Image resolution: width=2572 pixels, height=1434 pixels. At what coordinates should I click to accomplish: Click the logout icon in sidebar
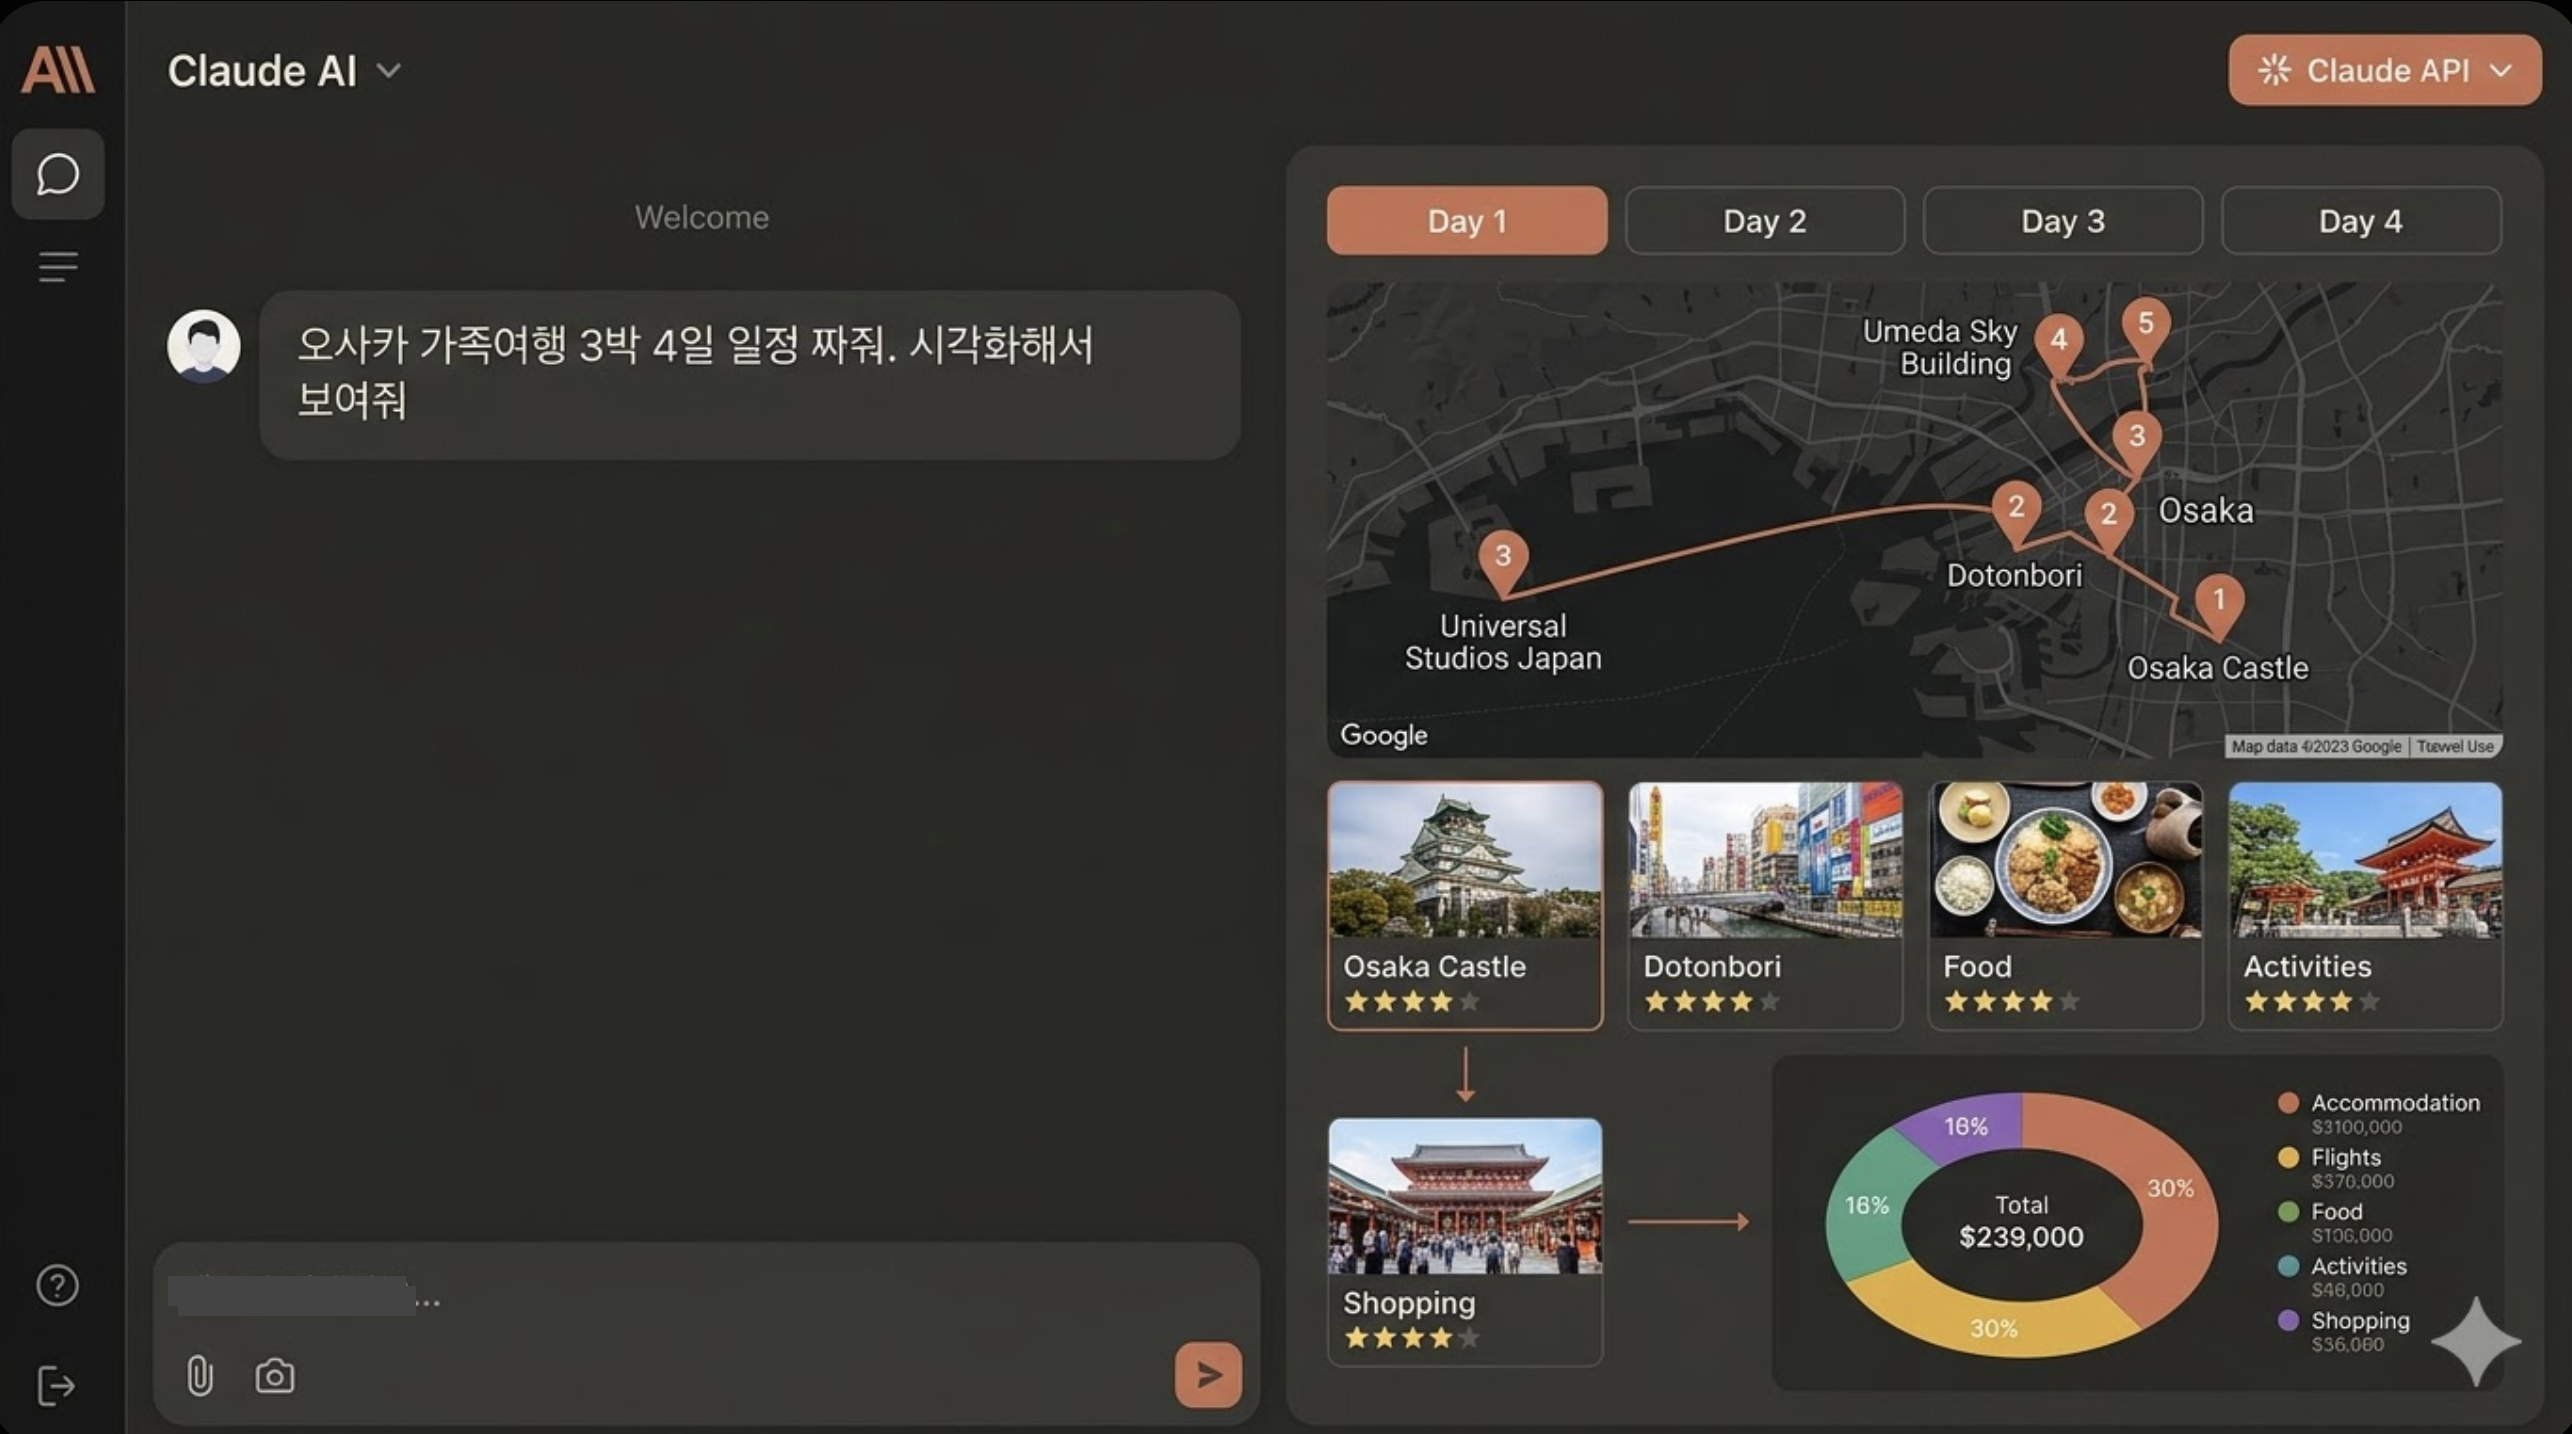pos(56,1386)
